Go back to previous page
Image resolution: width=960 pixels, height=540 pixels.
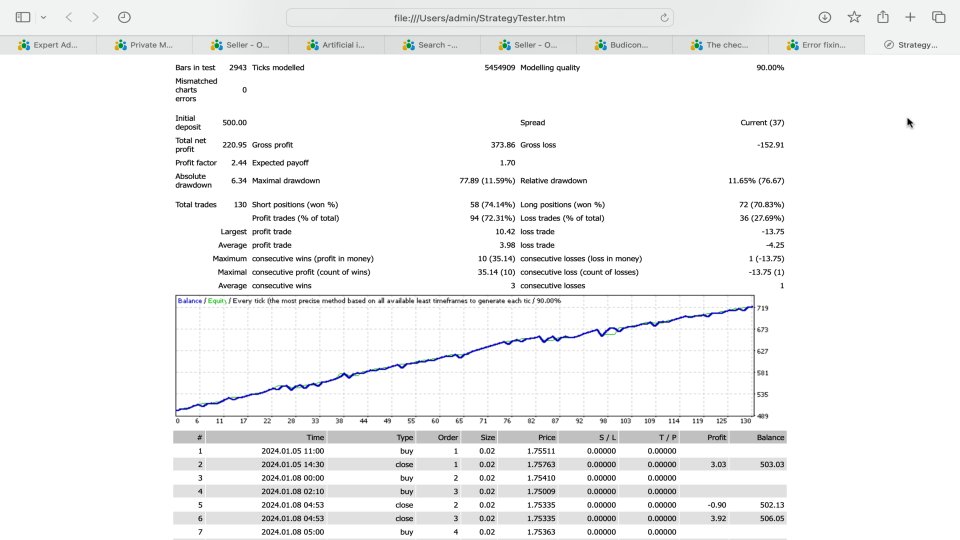click(69, 17)
